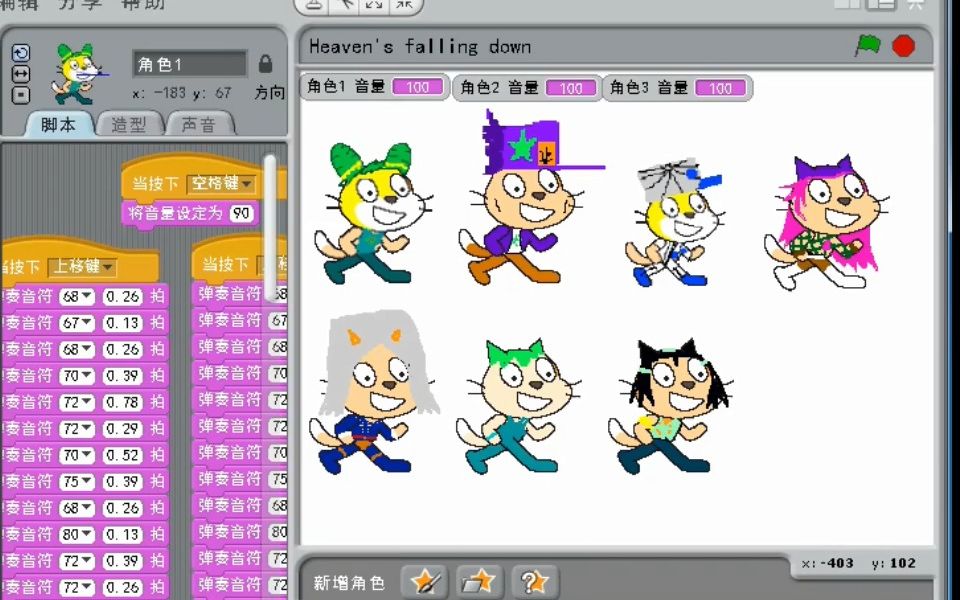
Task: Select the left-right flip only style button
Action: coord(20,74)
